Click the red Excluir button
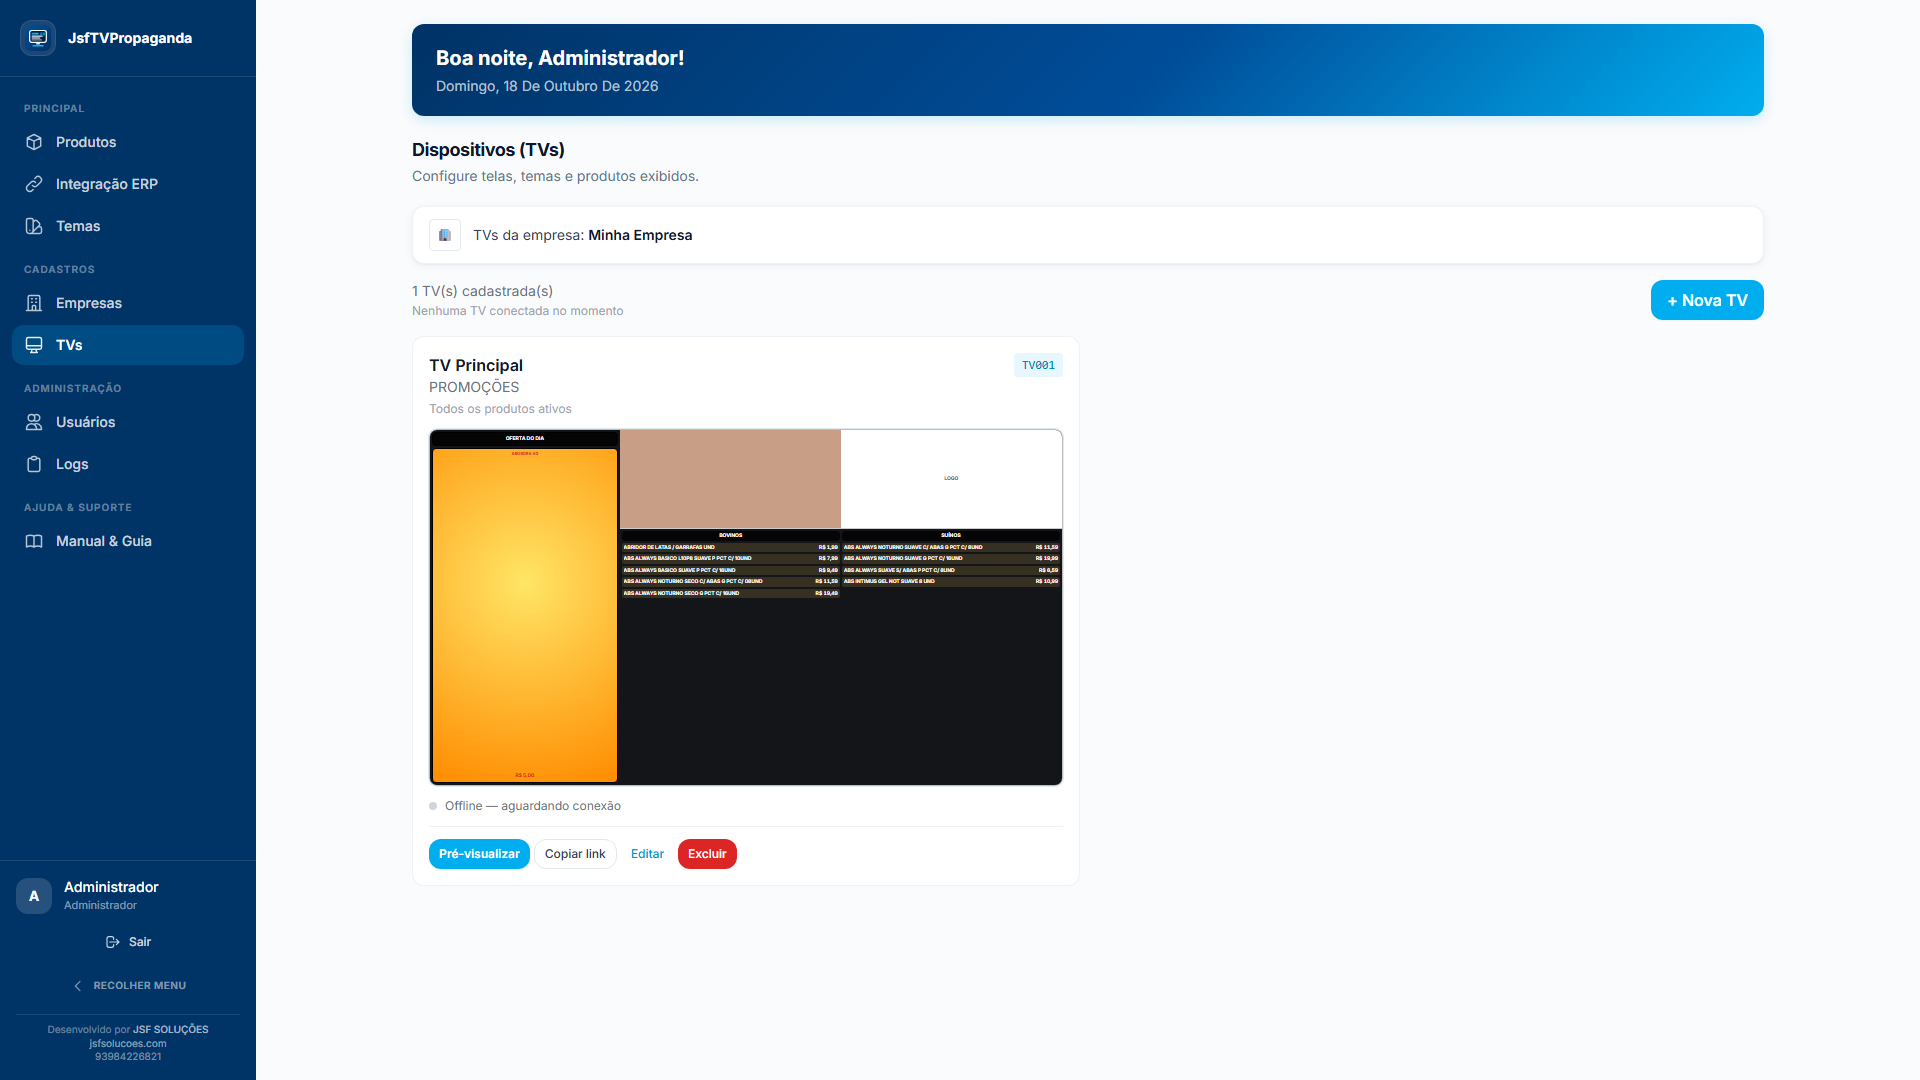The height and width of the screenshot is (1080, 1920). [x=707, y=854]
